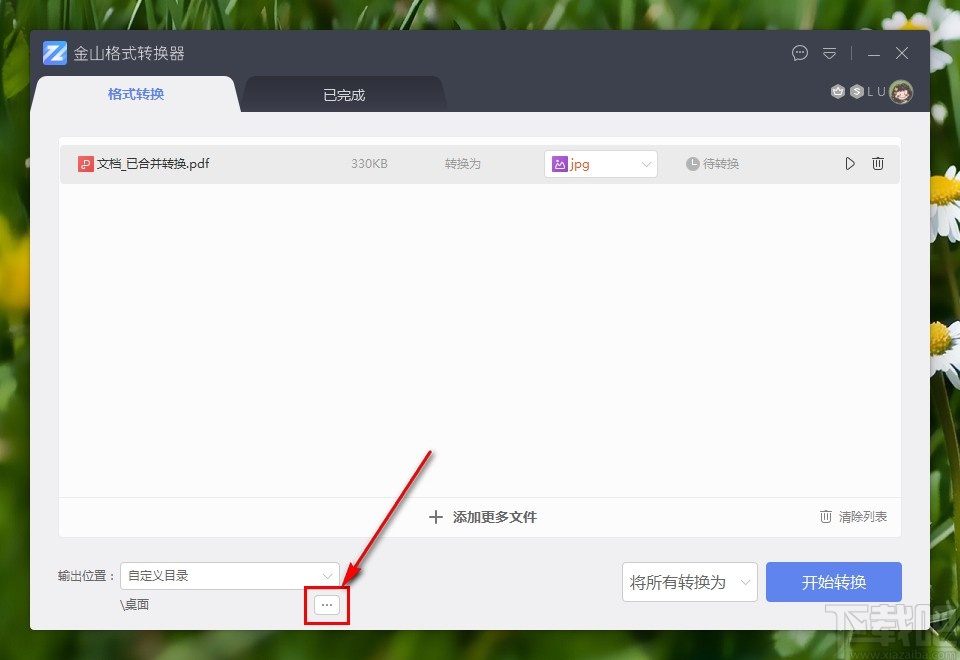Expand the 自定义目录 output location dropdown
Screen dimensions: 960x660
pyautogui.click(x=327, y=575)
